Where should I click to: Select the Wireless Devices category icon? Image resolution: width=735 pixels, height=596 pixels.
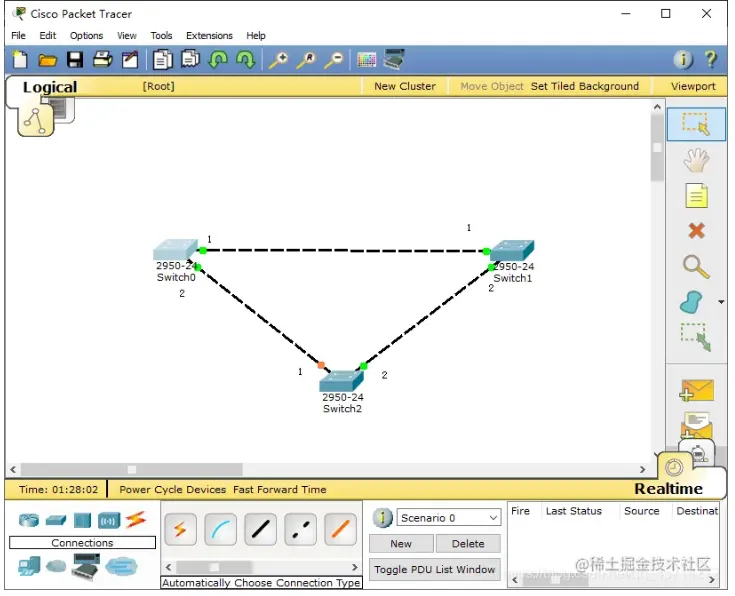[x=109, y=521]
